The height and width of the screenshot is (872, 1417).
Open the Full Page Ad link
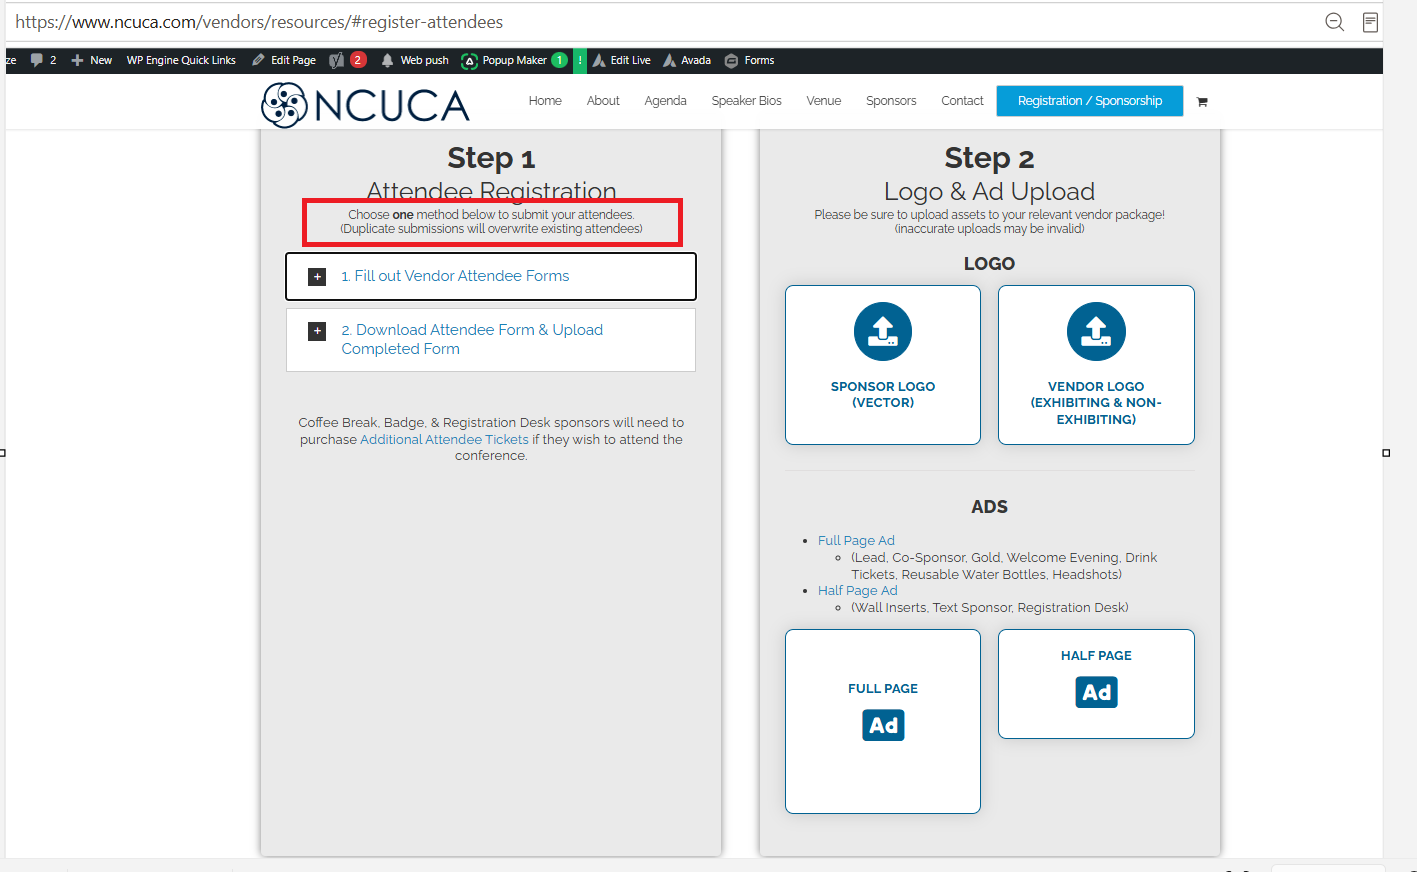click(856, 540)
